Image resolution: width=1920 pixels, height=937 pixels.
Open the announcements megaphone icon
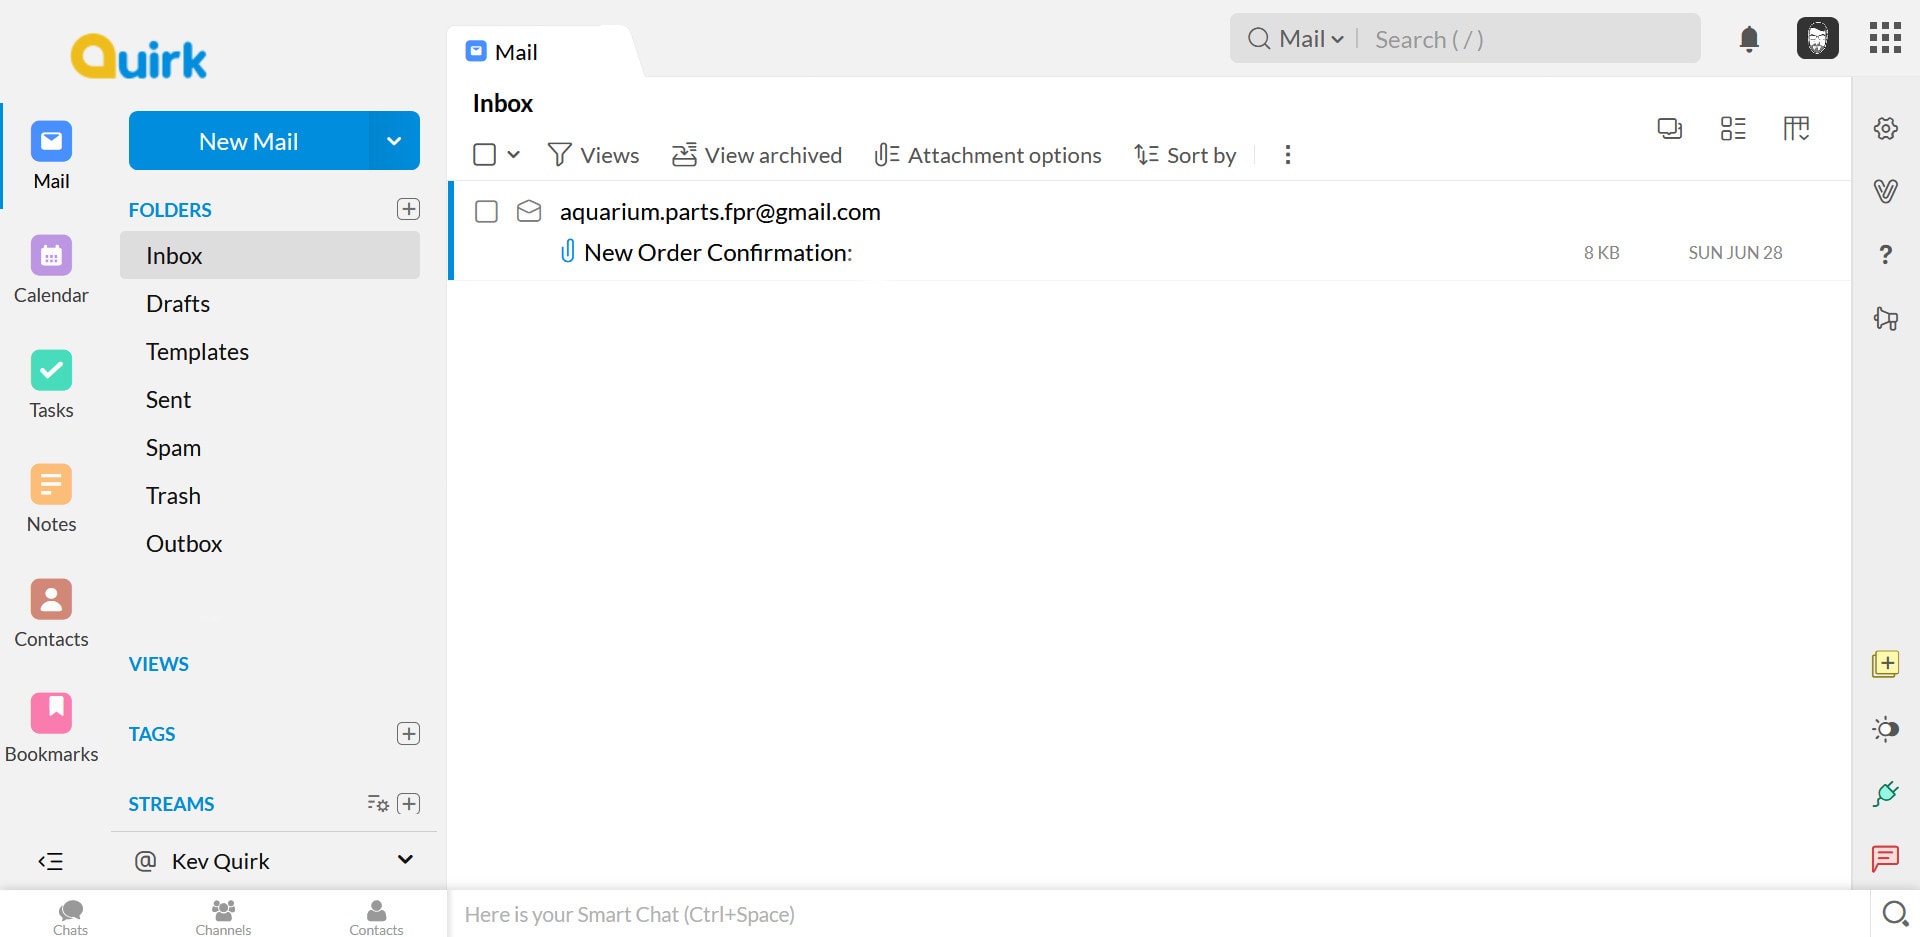tap(1886, 319)
